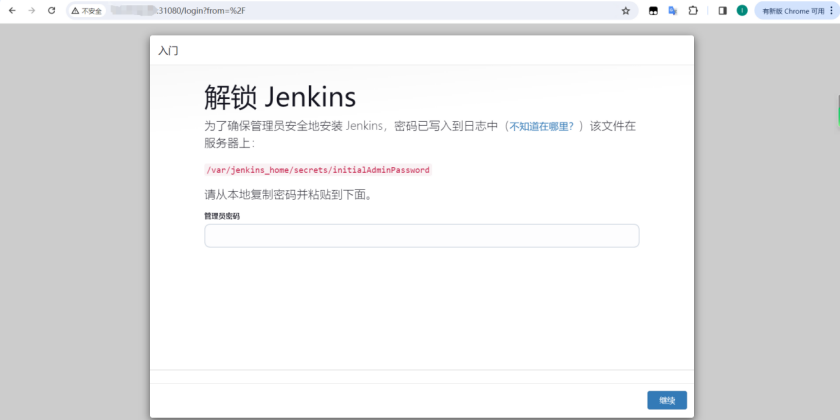Bookmark this page with the star icon
The image size is (840, 420).
[626, 11]
